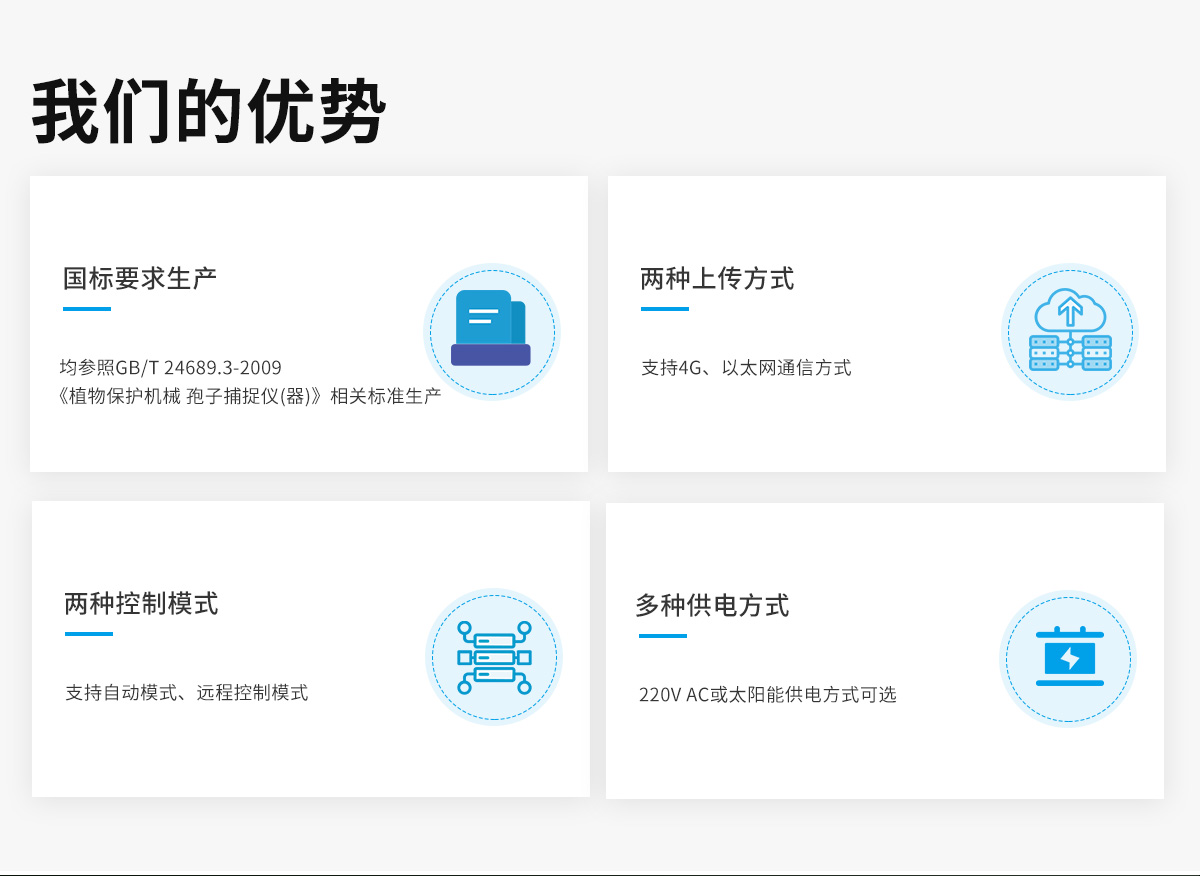The height and width of the screenshot is (876, 1200).
Task: Click the battery icon for 多种供电方式
Action: tap(1067, 658)
